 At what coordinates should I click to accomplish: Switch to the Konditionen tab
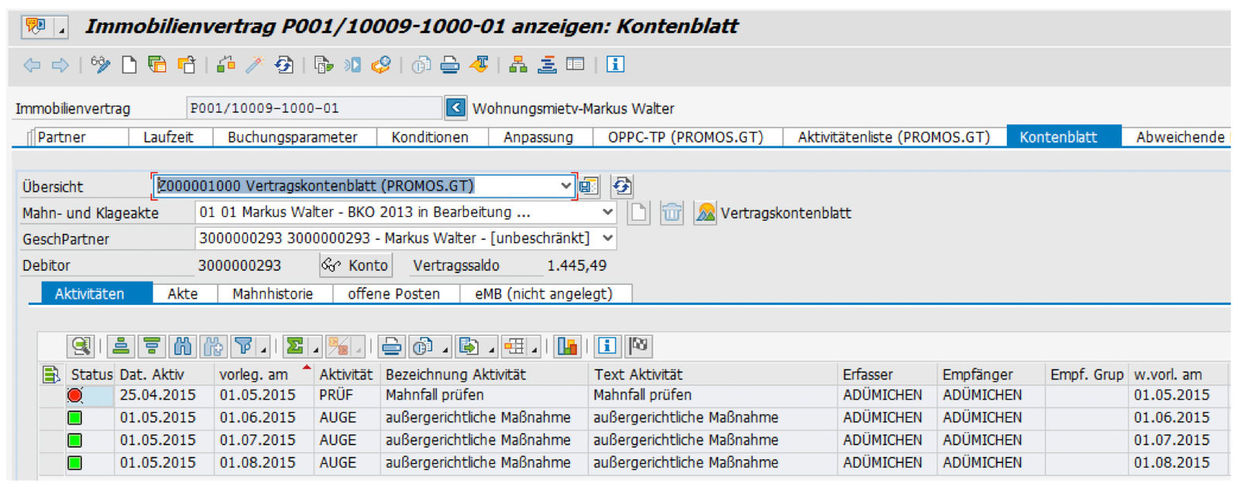point(429,137)
